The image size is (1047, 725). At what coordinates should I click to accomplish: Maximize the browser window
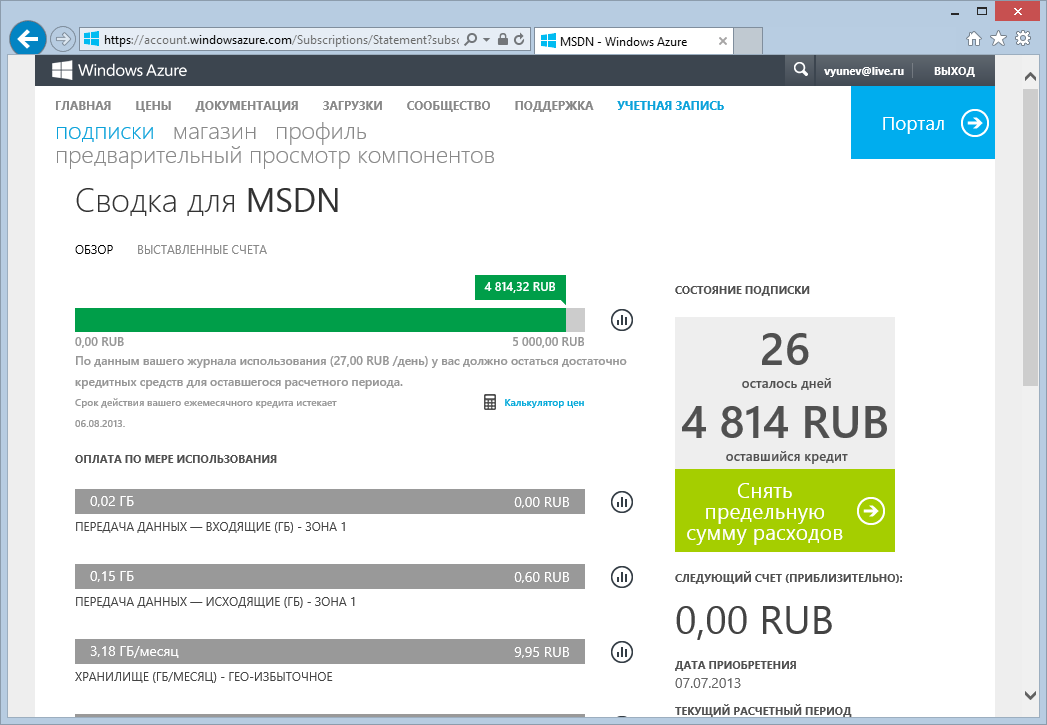(x=982, y=11)
